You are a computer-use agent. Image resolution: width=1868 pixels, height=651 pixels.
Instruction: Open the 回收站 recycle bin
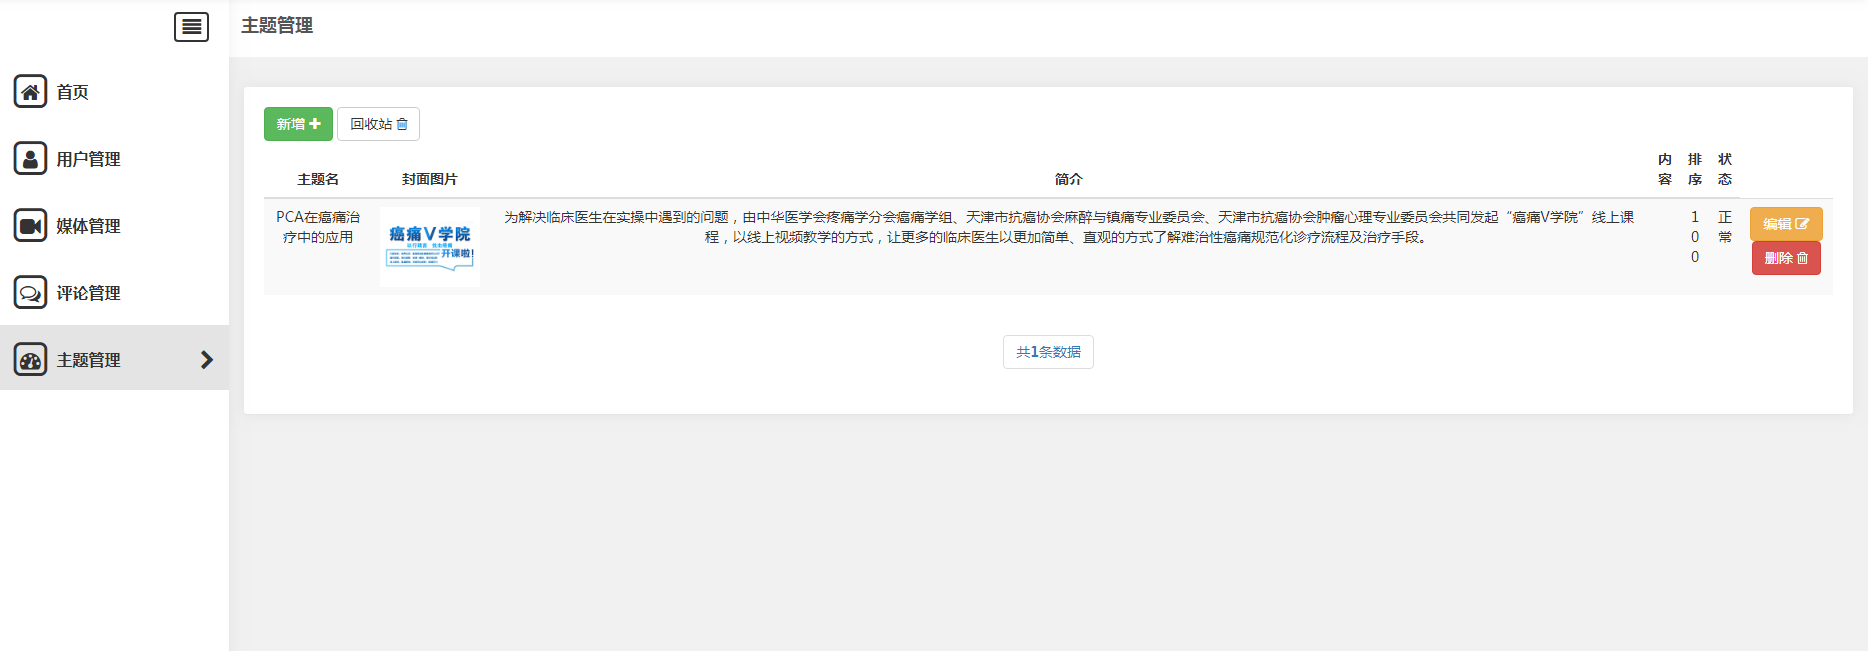[378, 124]
